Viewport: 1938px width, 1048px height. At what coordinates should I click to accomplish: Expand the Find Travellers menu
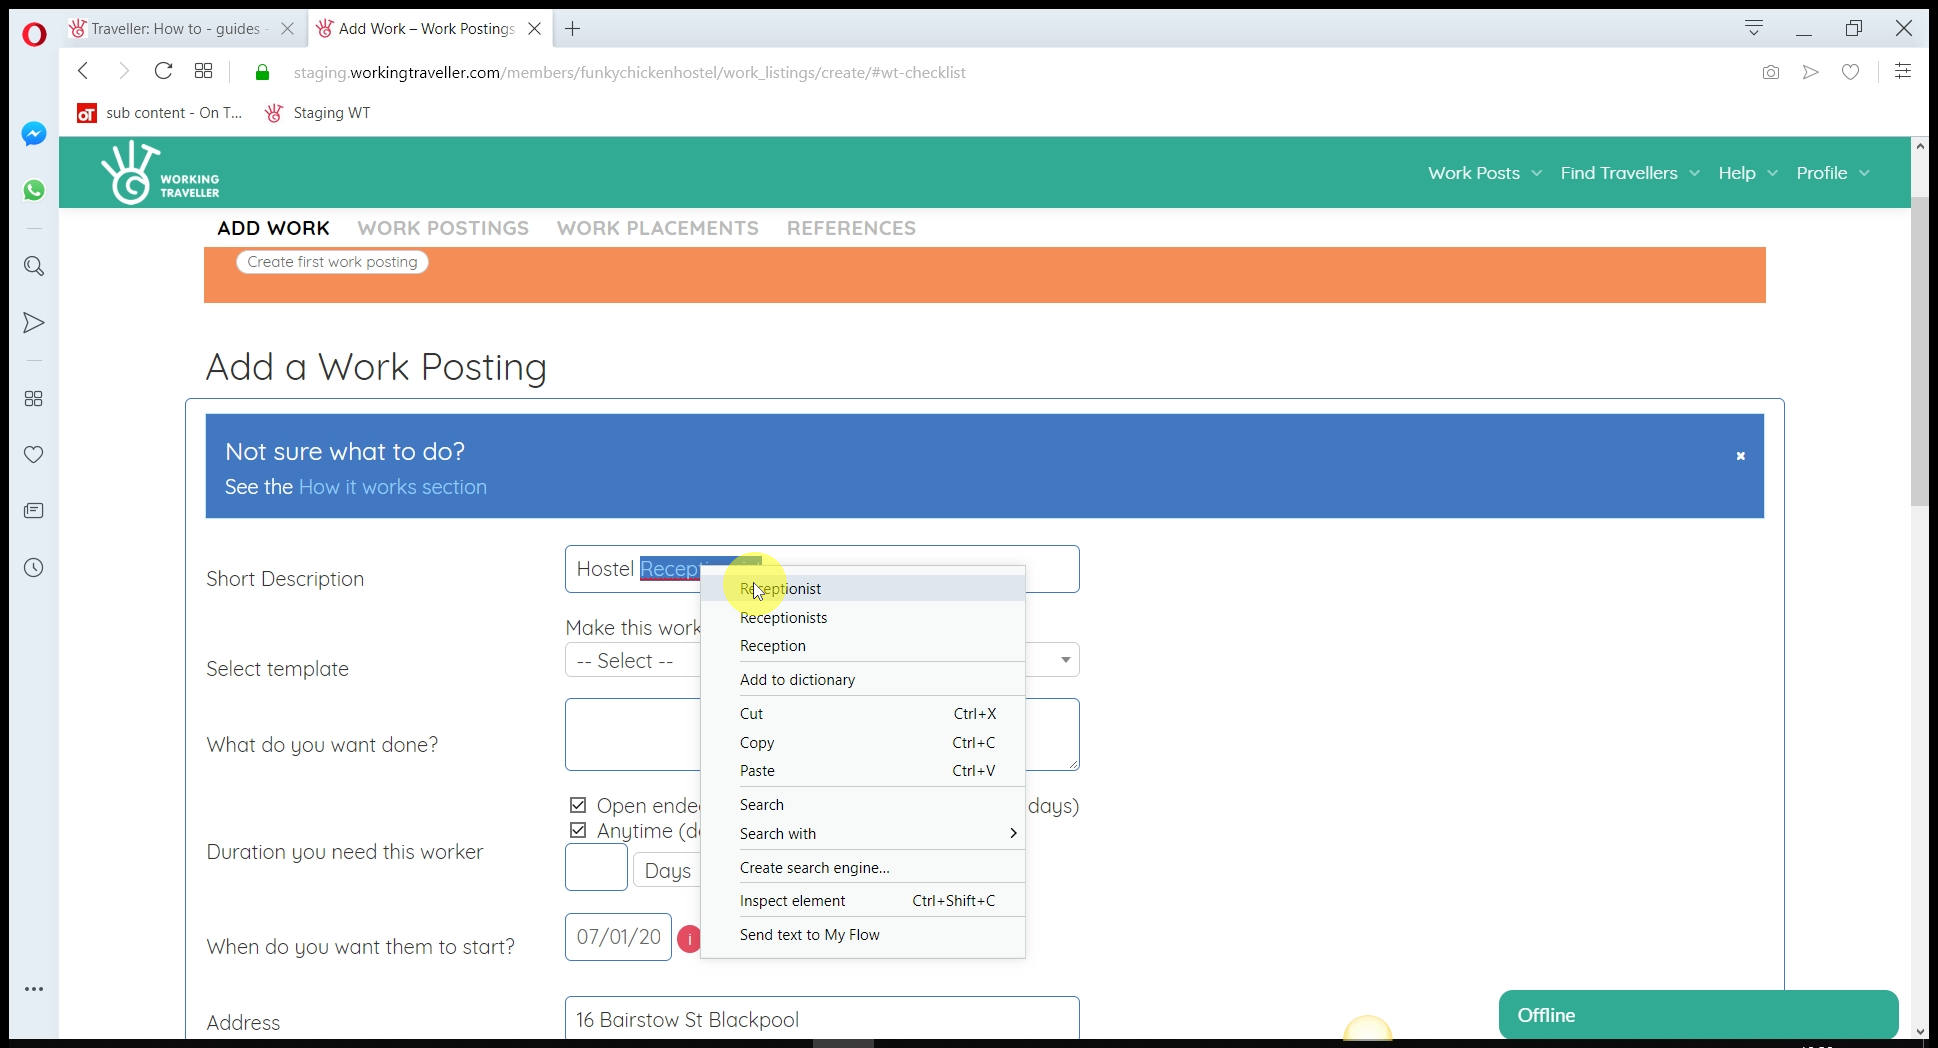1629,173
